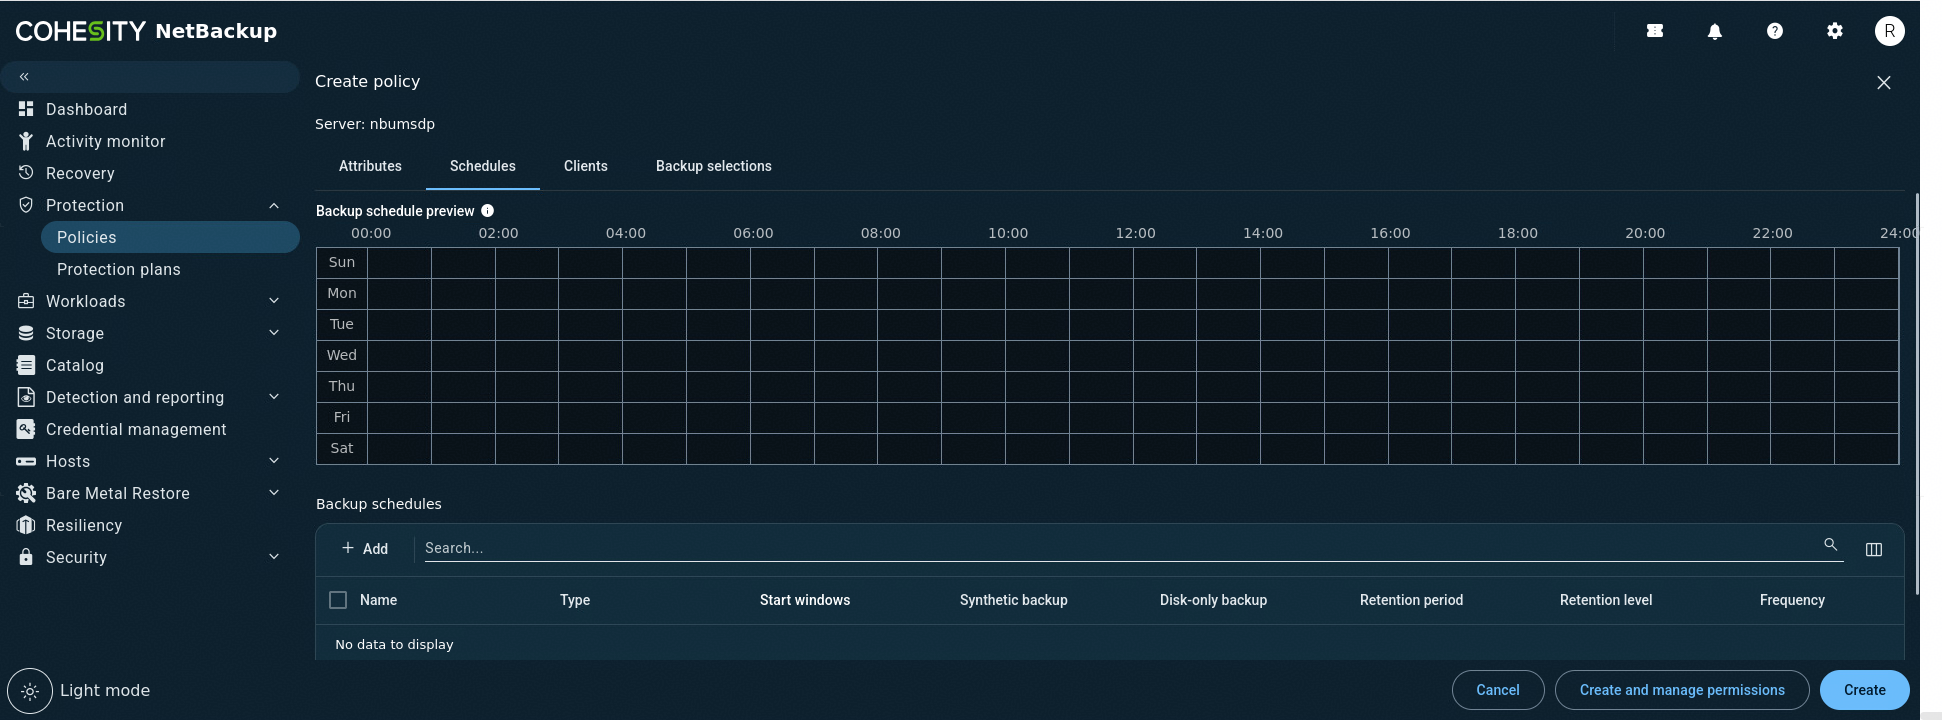1942x720 pixels.
Task: Click the ticket icon in top bar
Action: (1655, 31)
